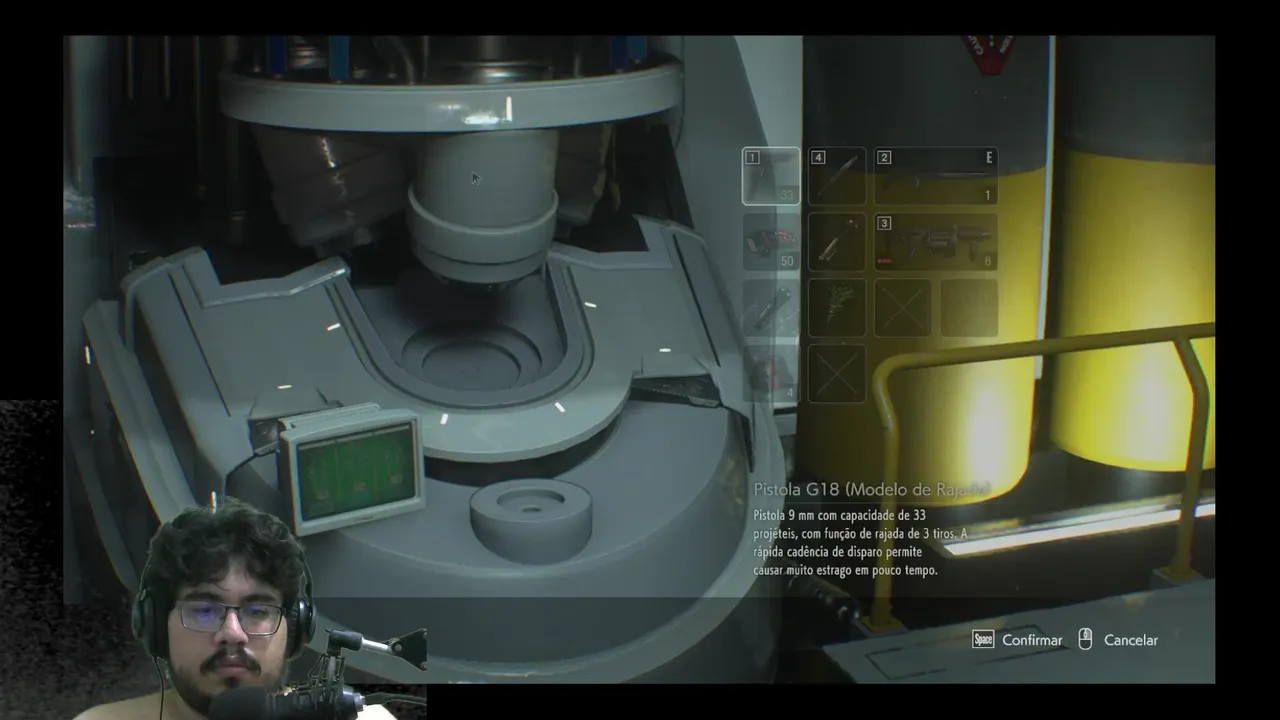
Task: Select the green herb item
Action: [837, 308]
